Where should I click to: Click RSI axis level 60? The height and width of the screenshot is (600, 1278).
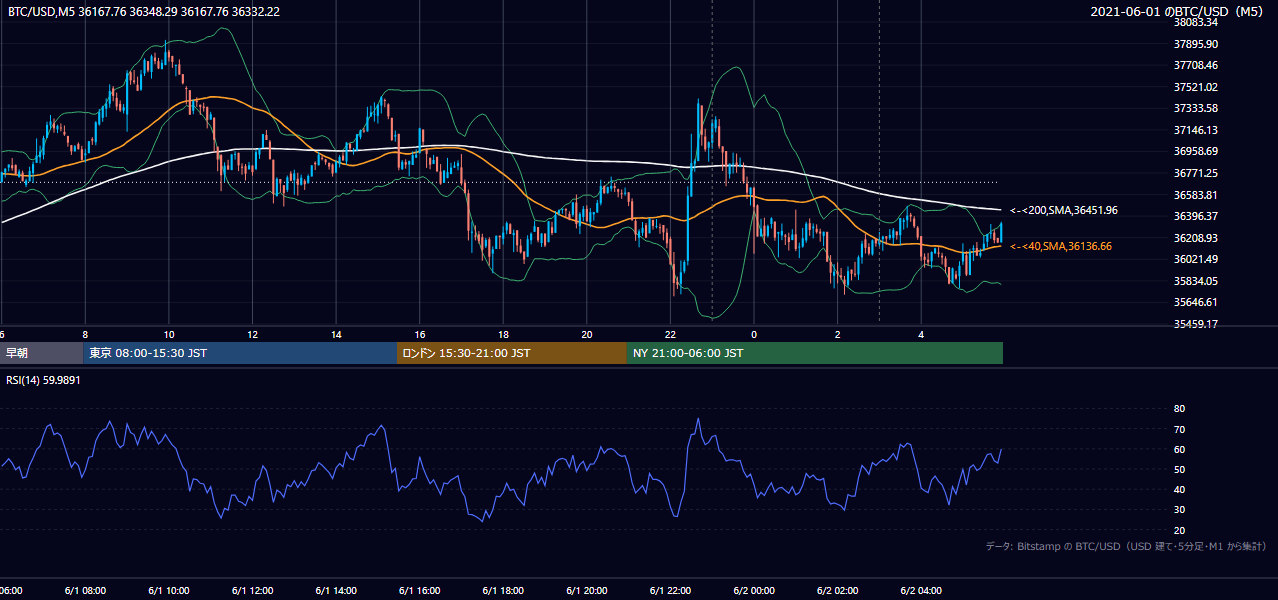(1179, 449)
